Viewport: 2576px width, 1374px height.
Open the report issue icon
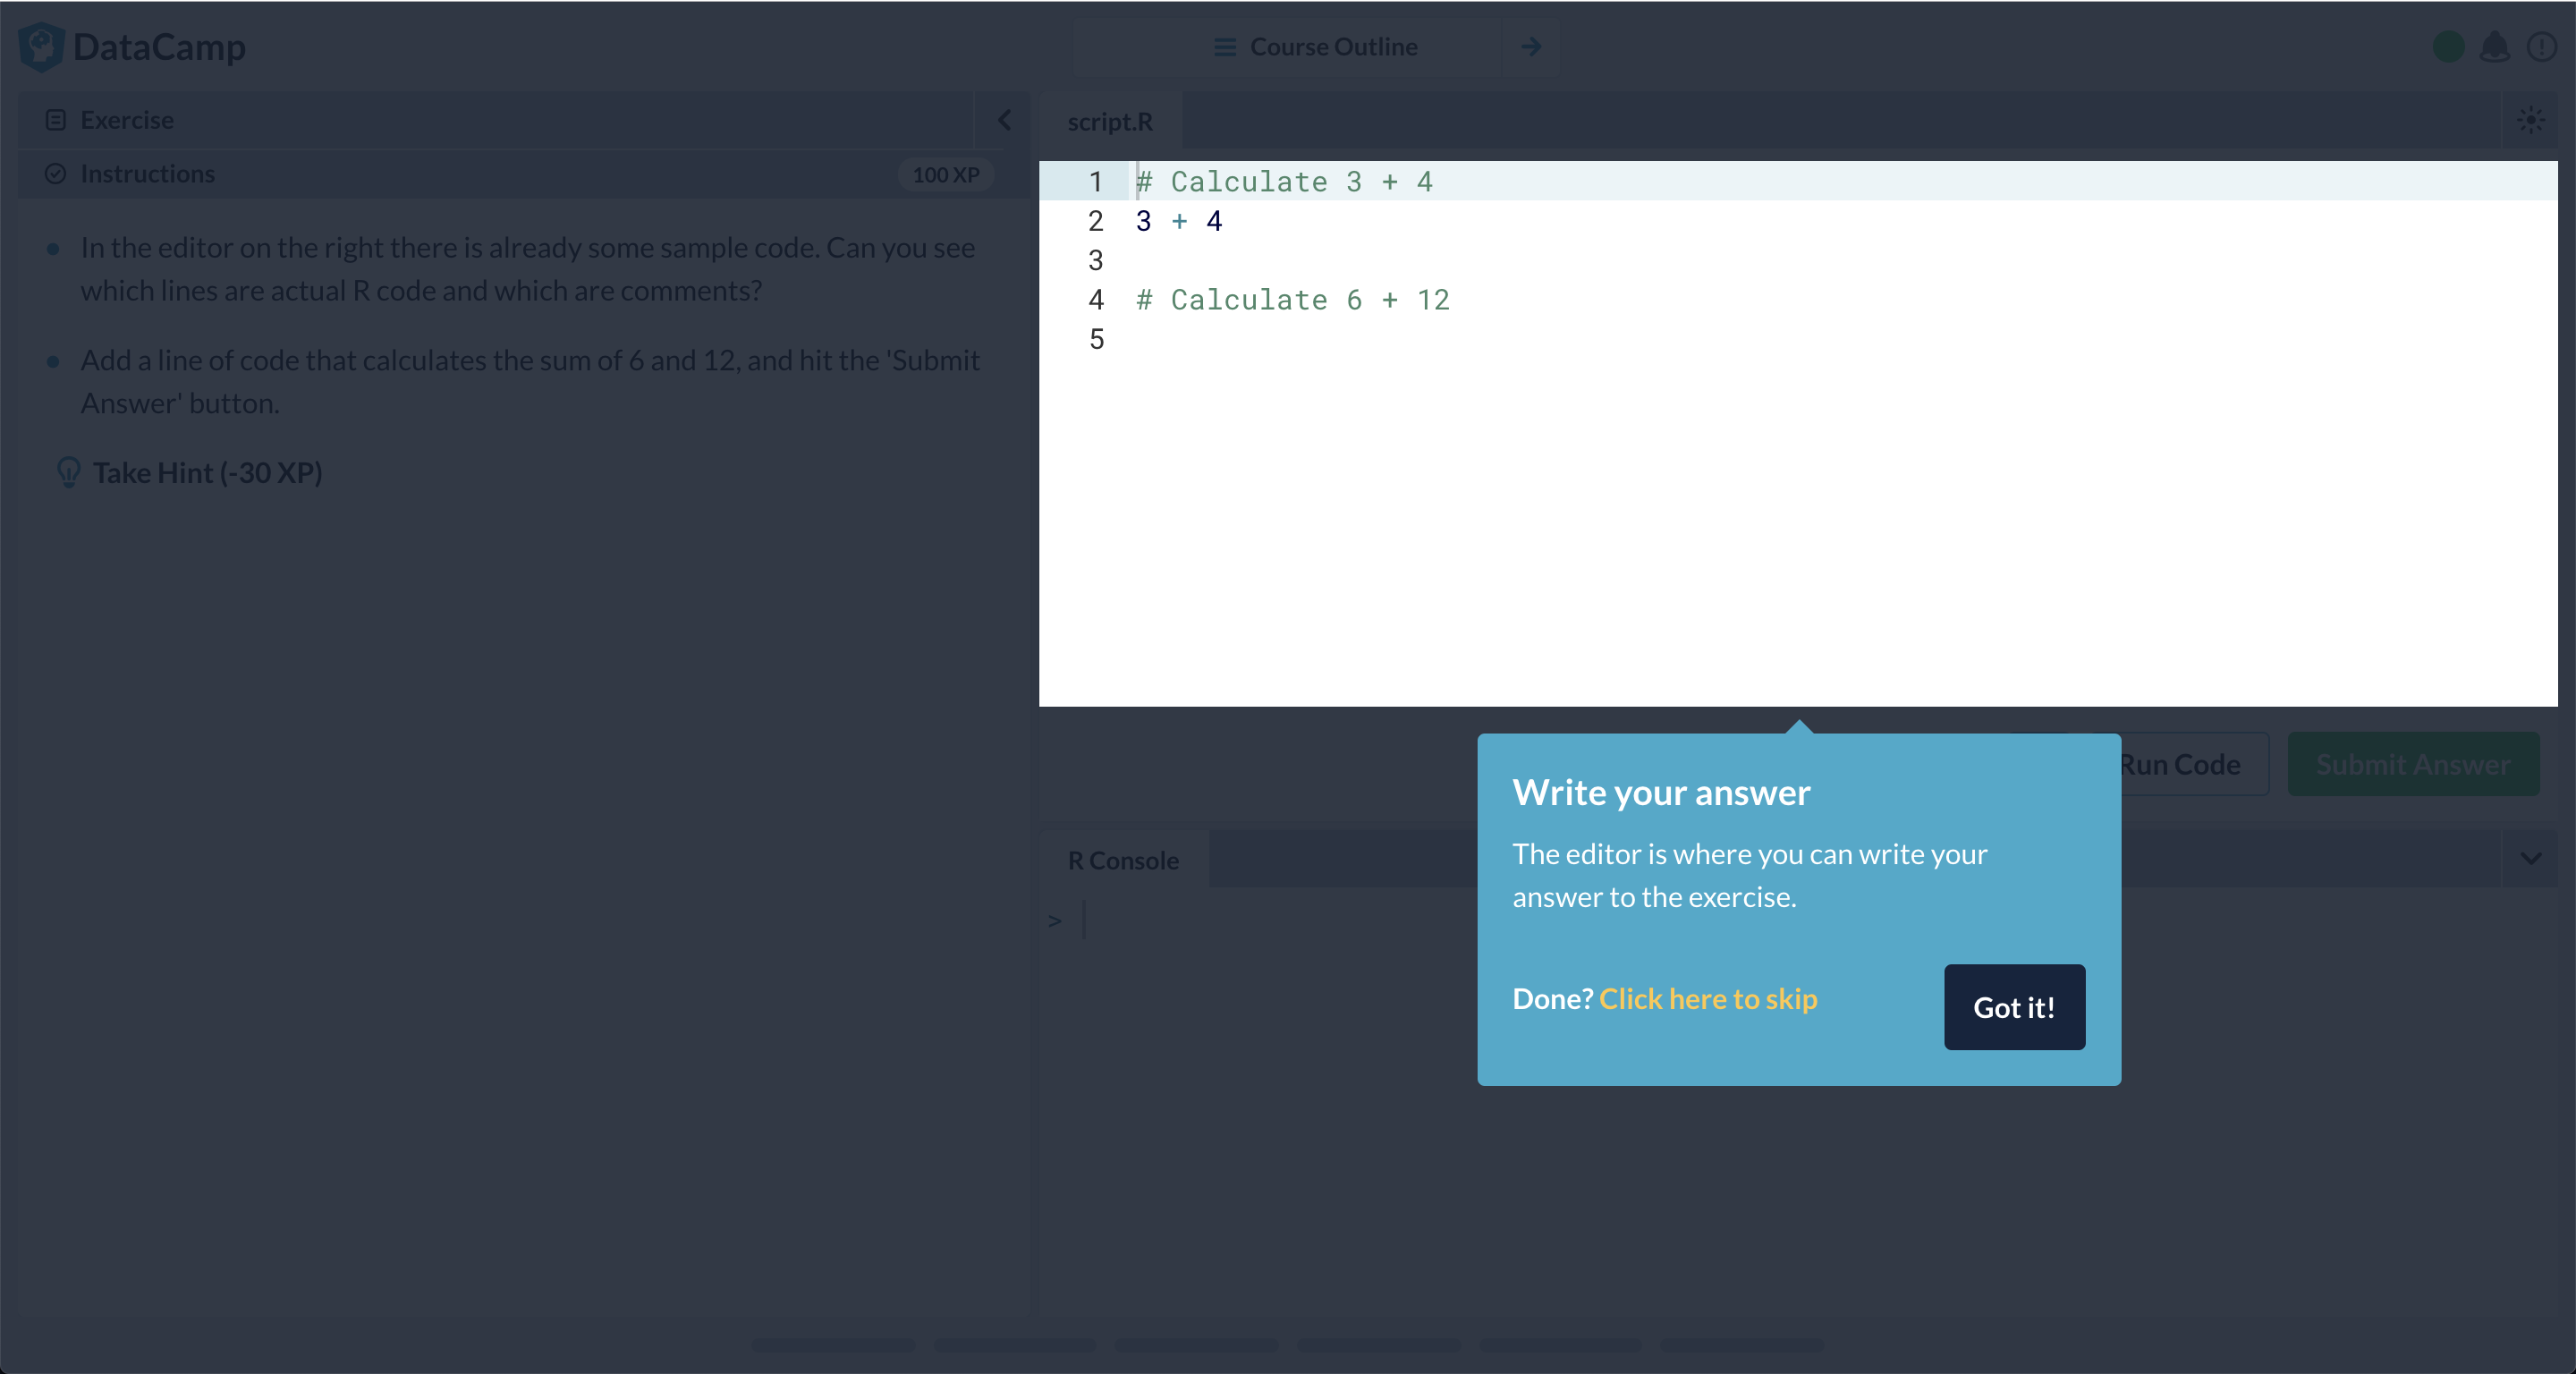coord(2541,47)
